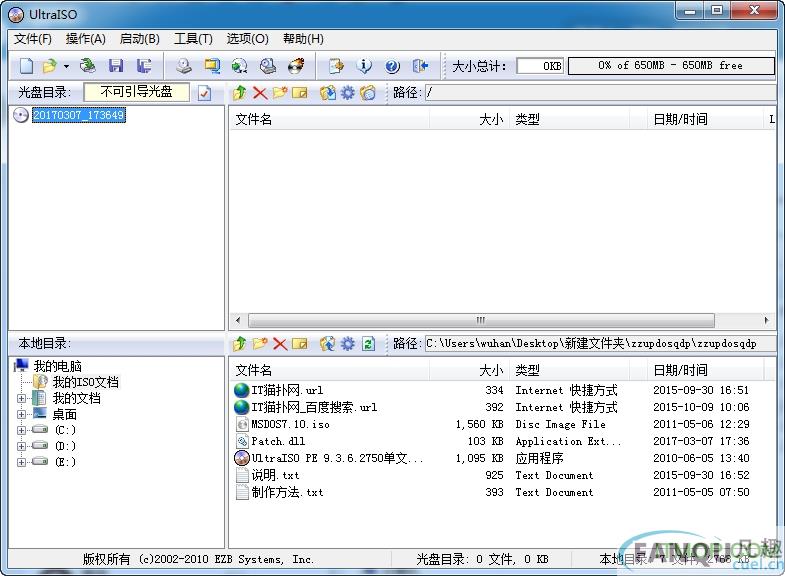Click the disc path field showing /
Image resolution: width=785 pixels, height=576 pixels.
[600, 93]
